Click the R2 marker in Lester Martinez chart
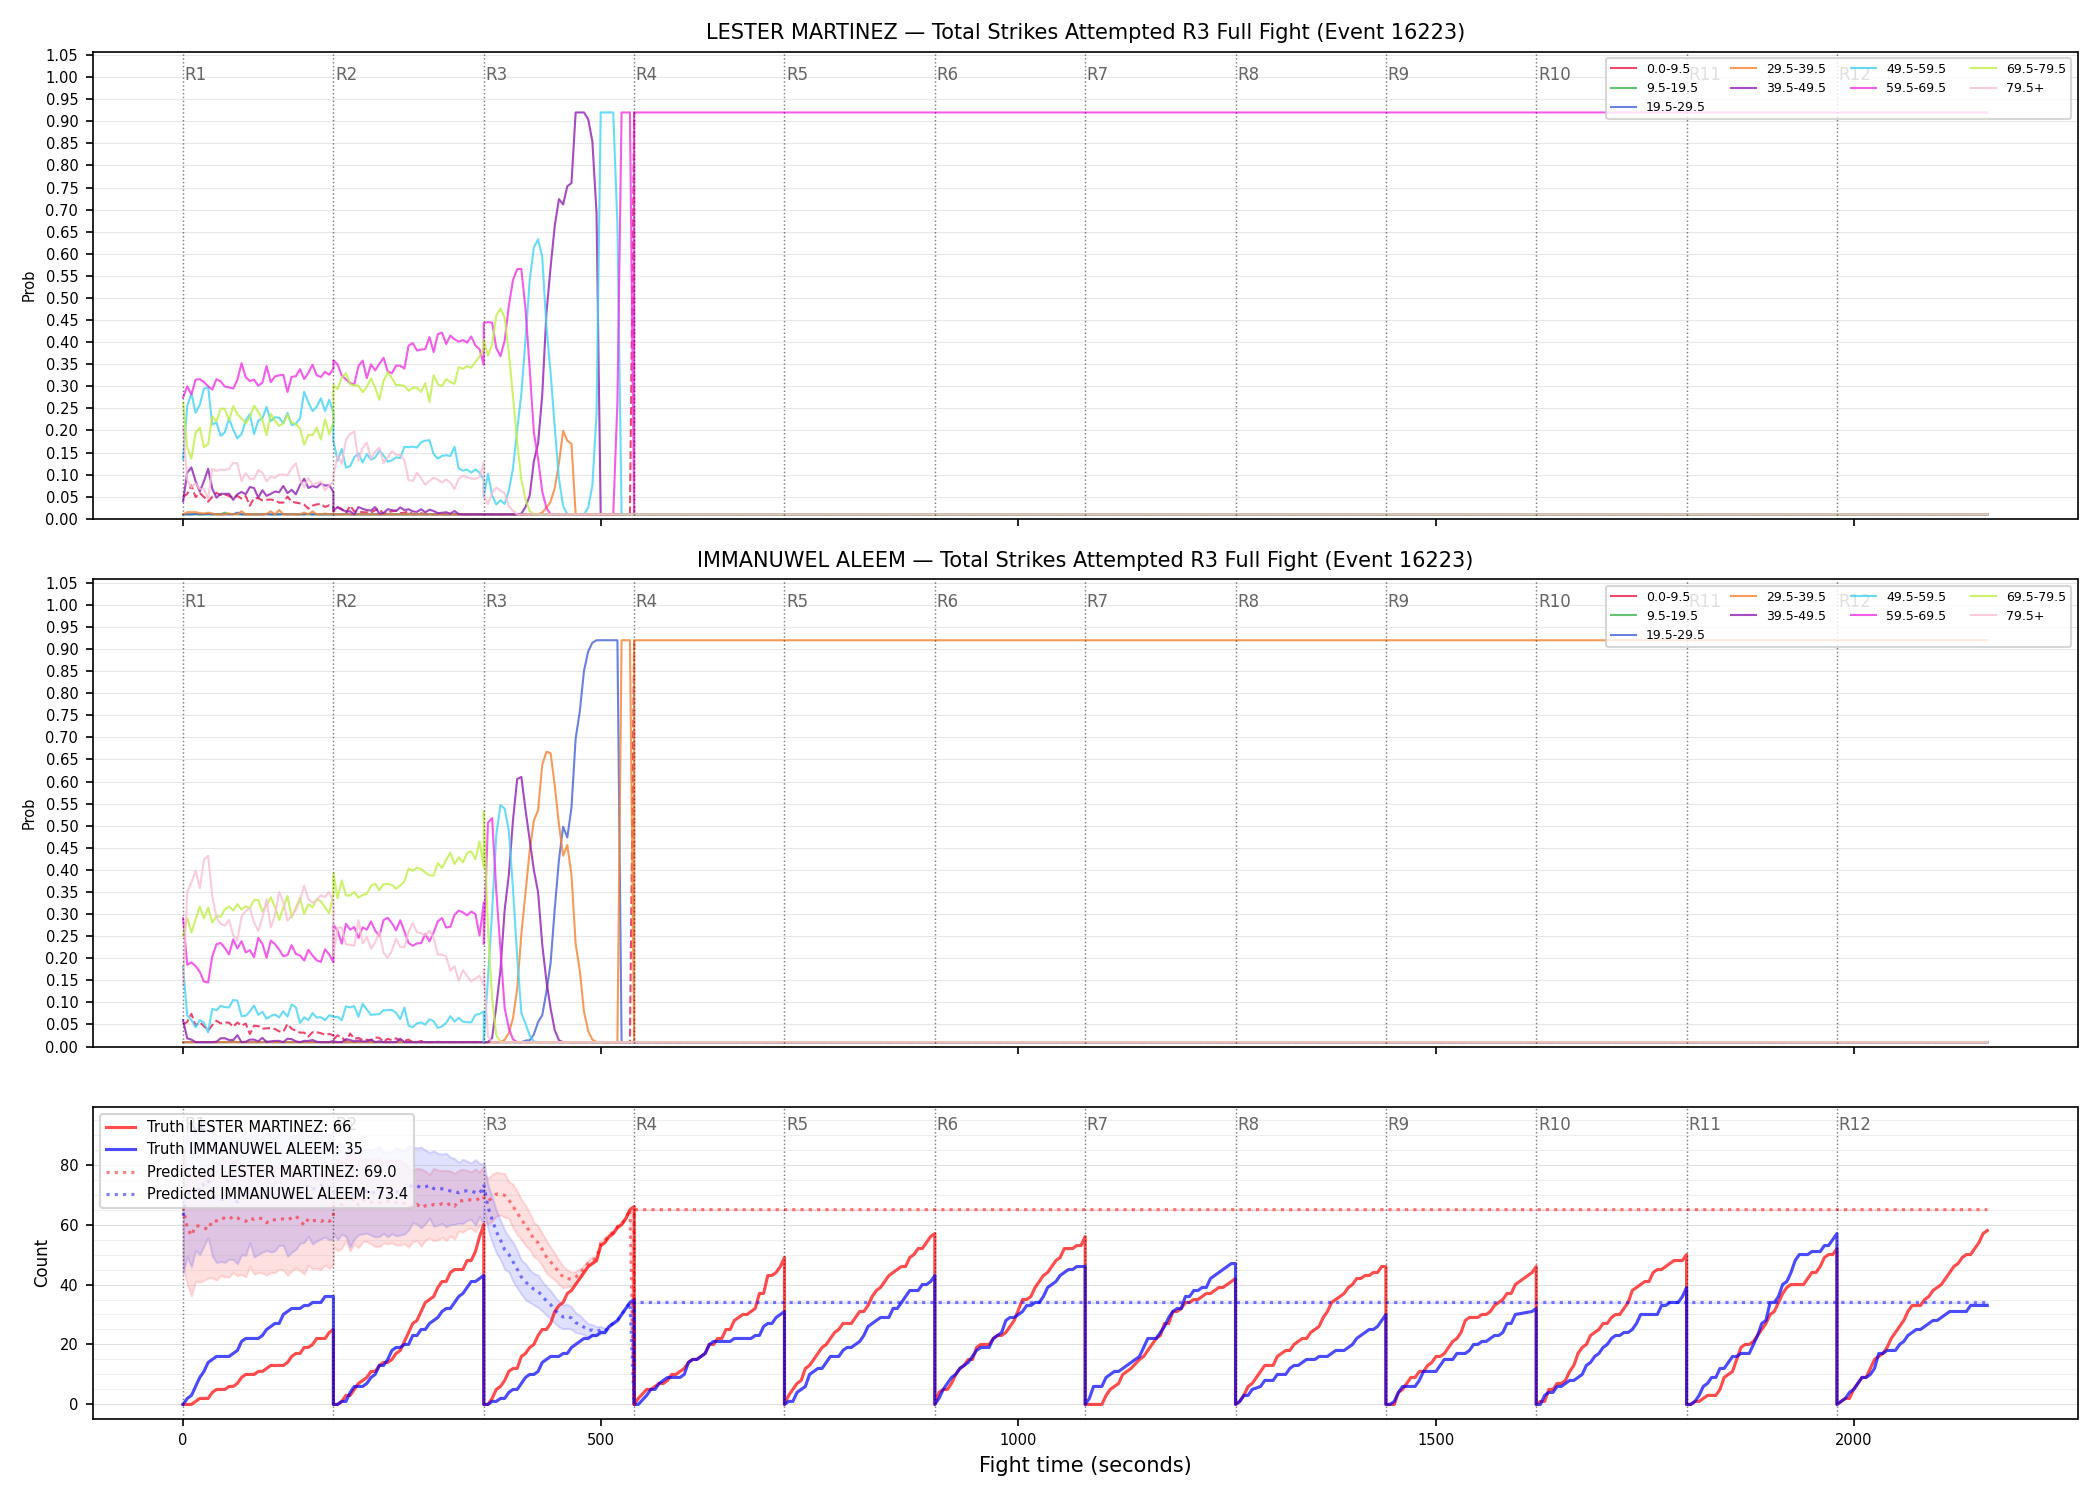The image size is (2100, 1500). [346, 74]
